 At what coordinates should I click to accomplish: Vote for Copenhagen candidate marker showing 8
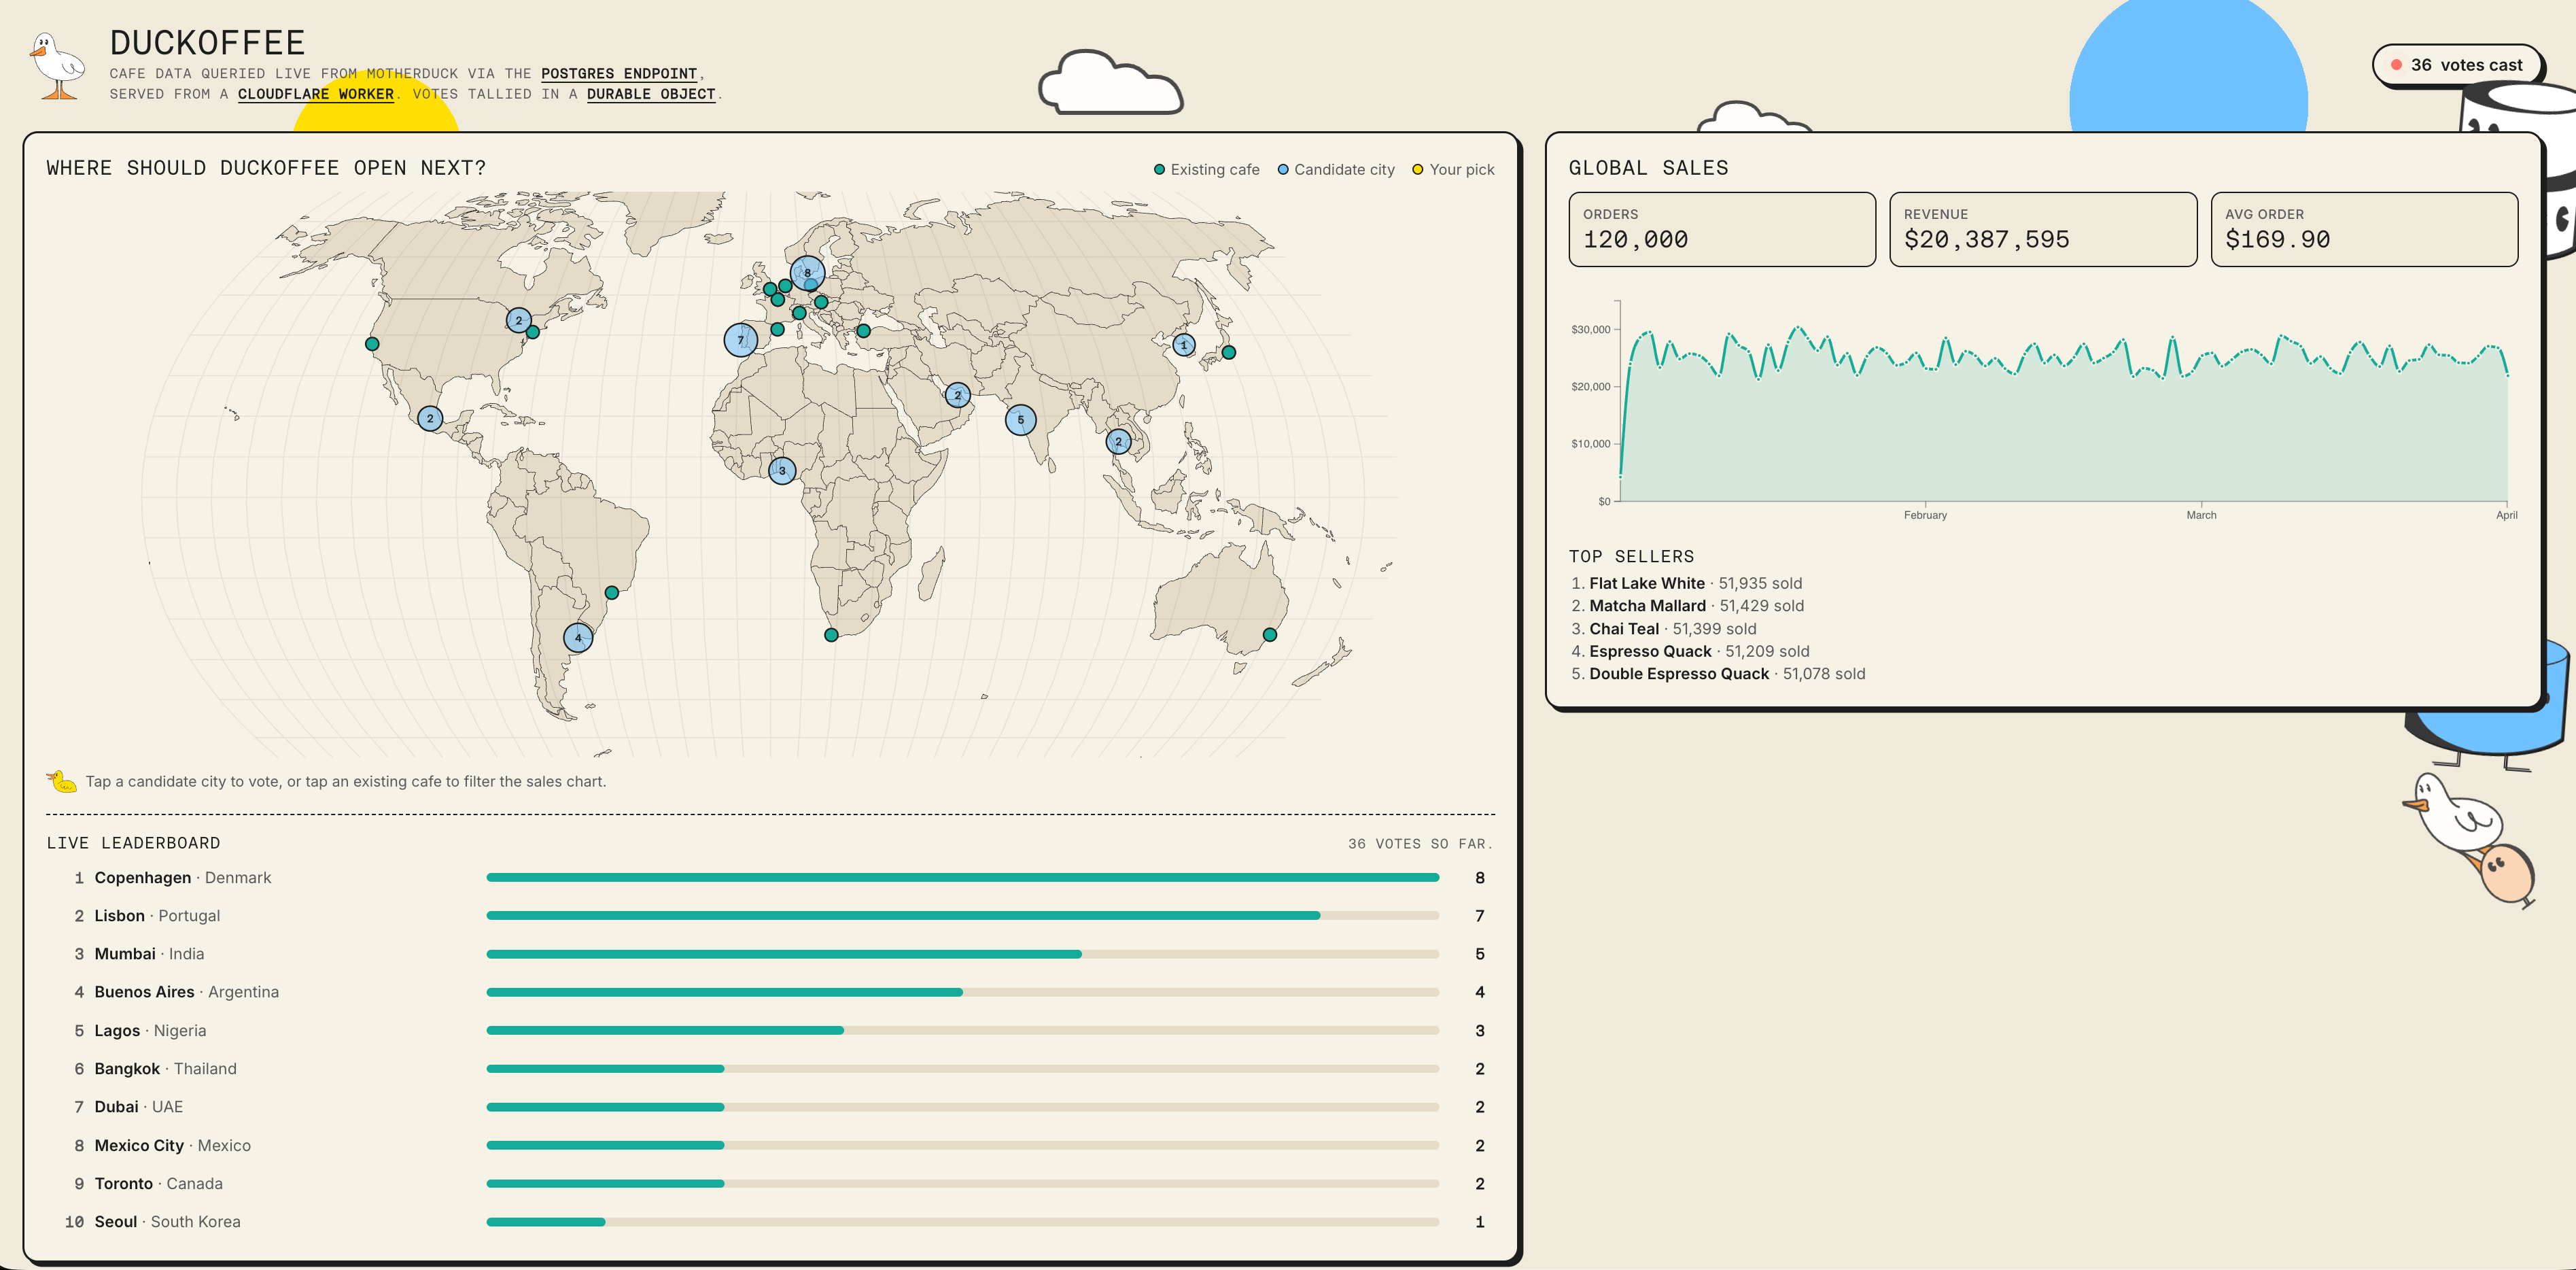pyautogui.click(x=807, y=273)
